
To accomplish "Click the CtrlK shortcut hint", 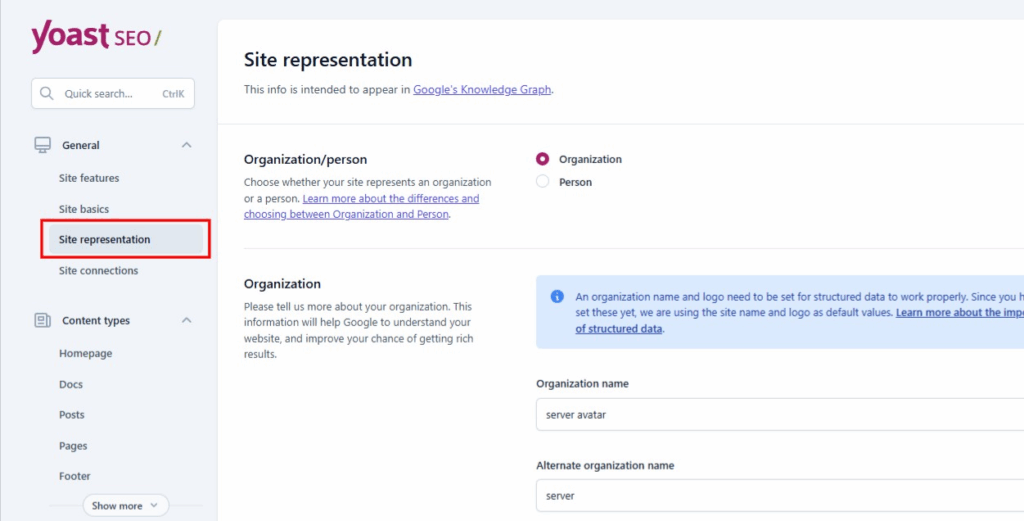I will [x=173, y=94].
